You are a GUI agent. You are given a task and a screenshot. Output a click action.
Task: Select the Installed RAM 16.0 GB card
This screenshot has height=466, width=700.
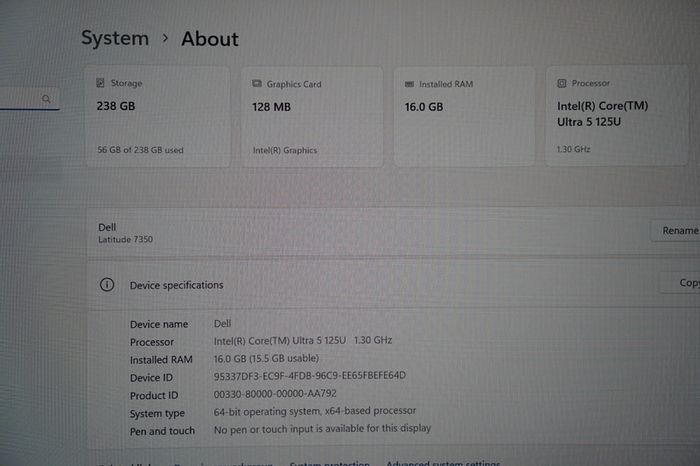tap(464, 116)
